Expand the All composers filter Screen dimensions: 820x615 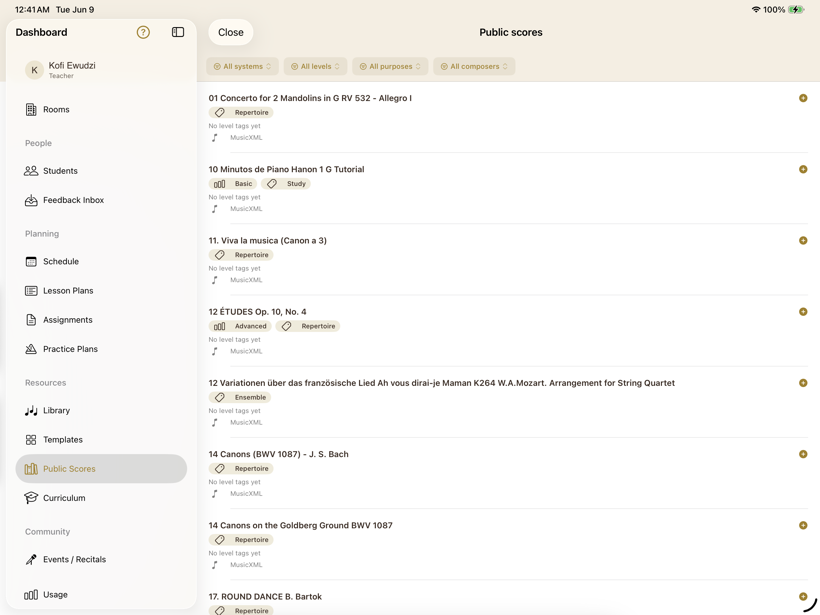point(474,66)
